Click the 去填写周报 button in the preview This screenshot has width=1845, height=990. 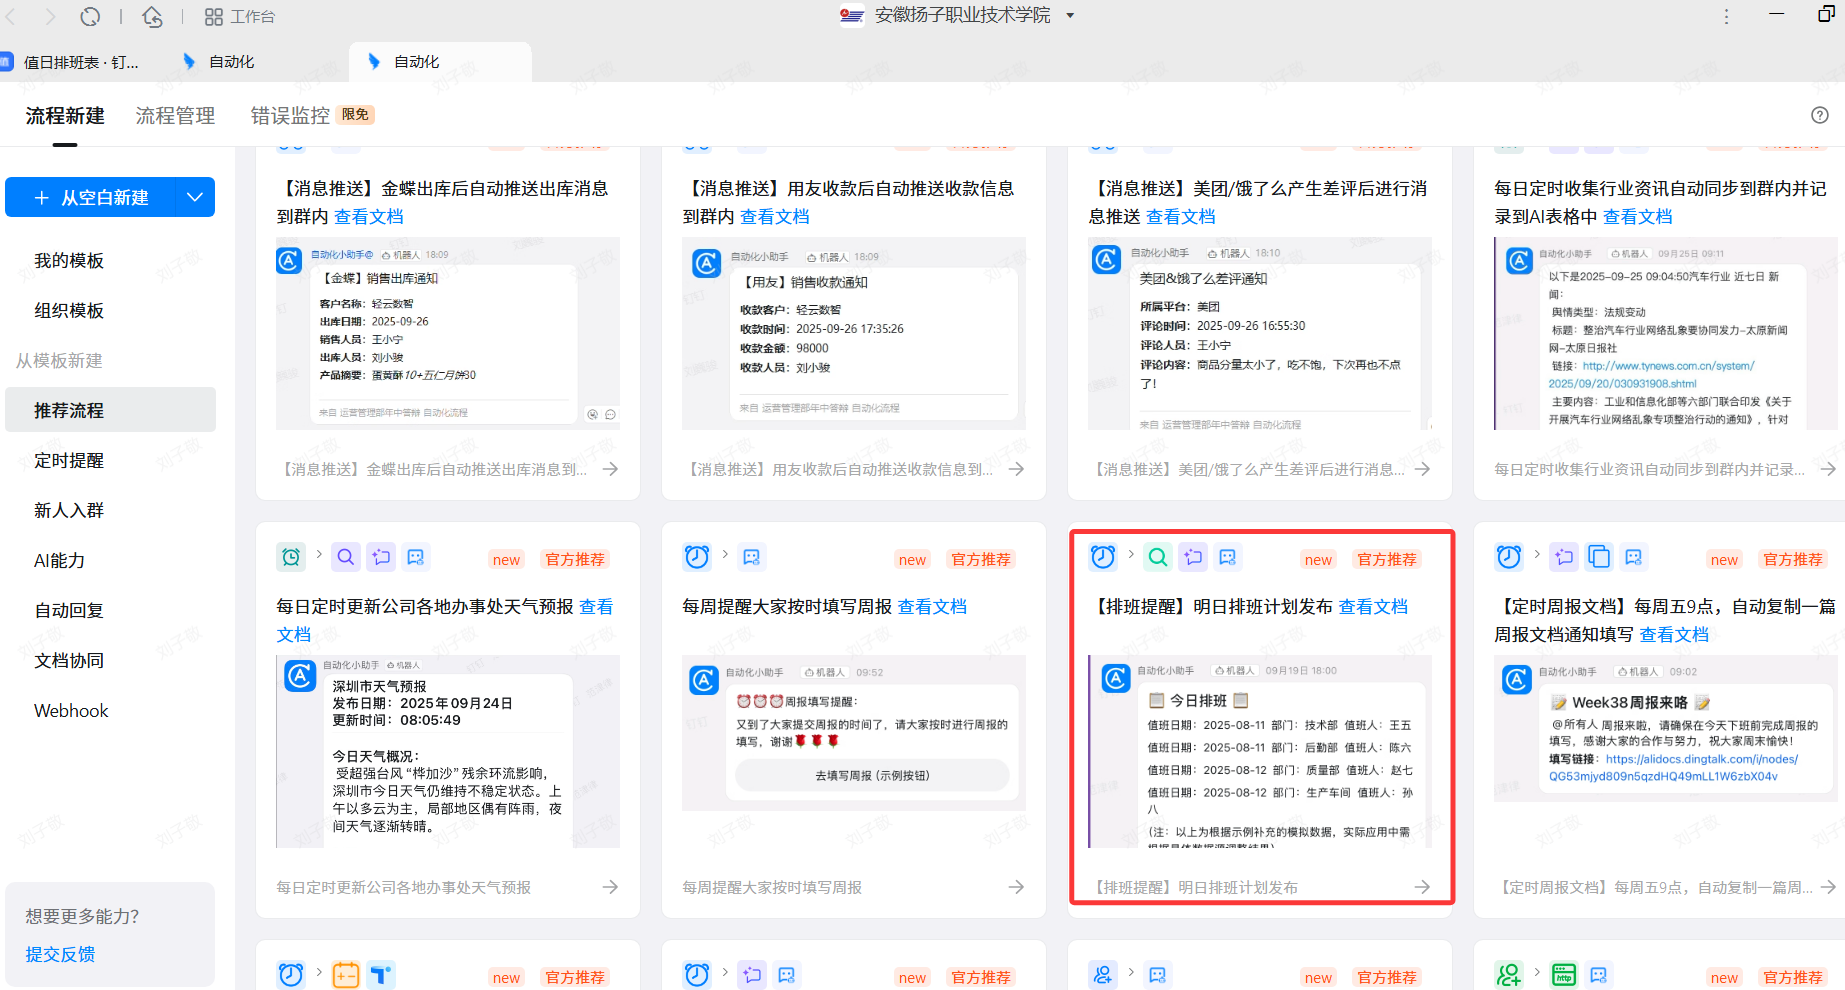871,775
